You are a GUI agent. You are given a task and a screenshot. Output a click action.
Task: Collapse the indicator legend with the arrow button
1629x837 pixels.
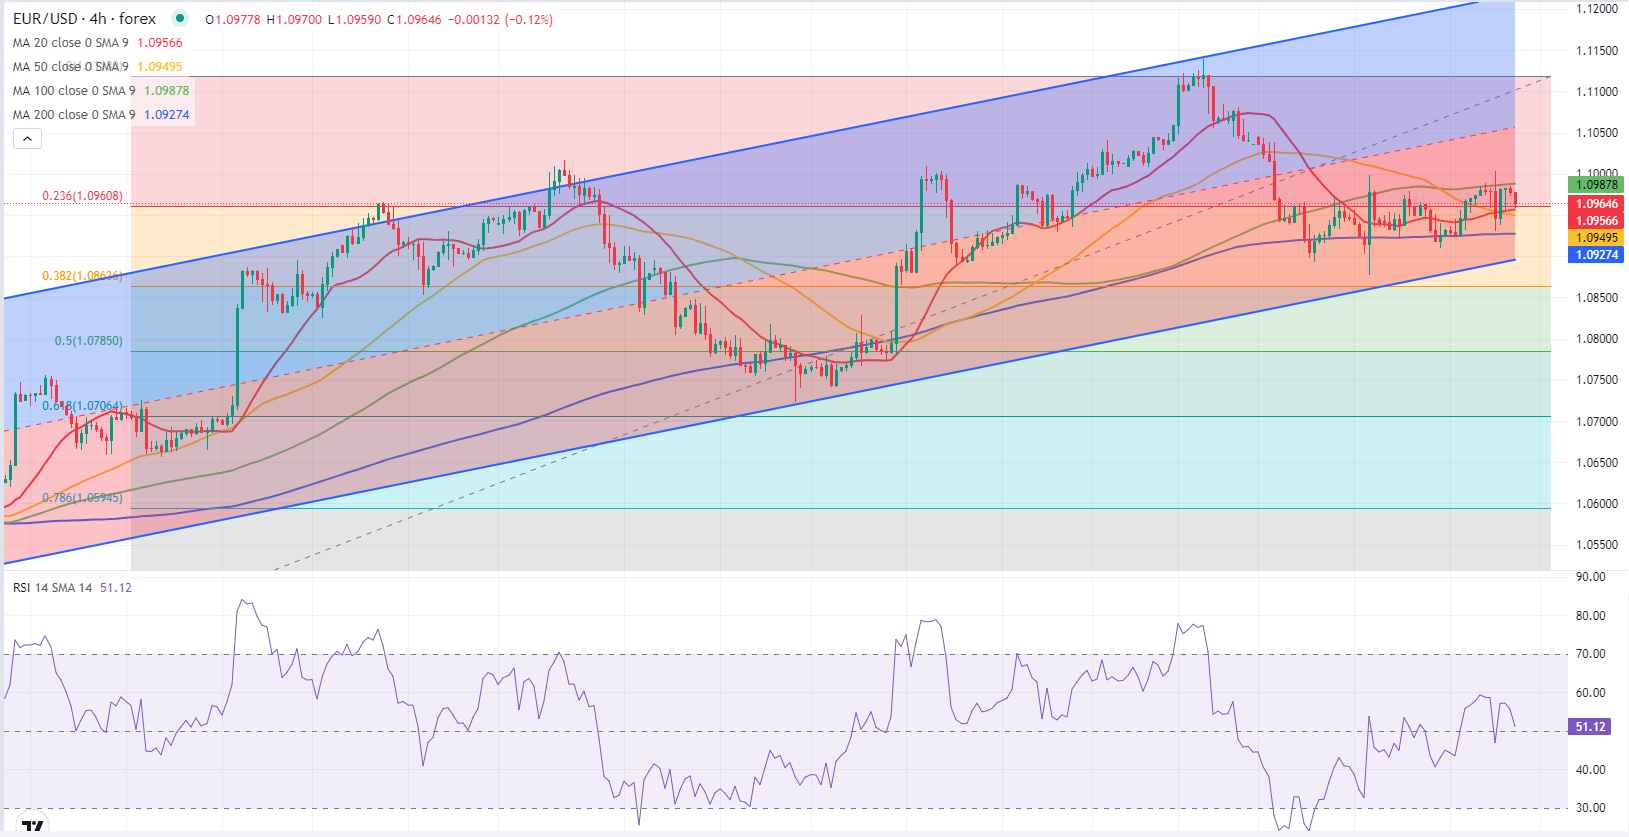click(x=27, y=138)
